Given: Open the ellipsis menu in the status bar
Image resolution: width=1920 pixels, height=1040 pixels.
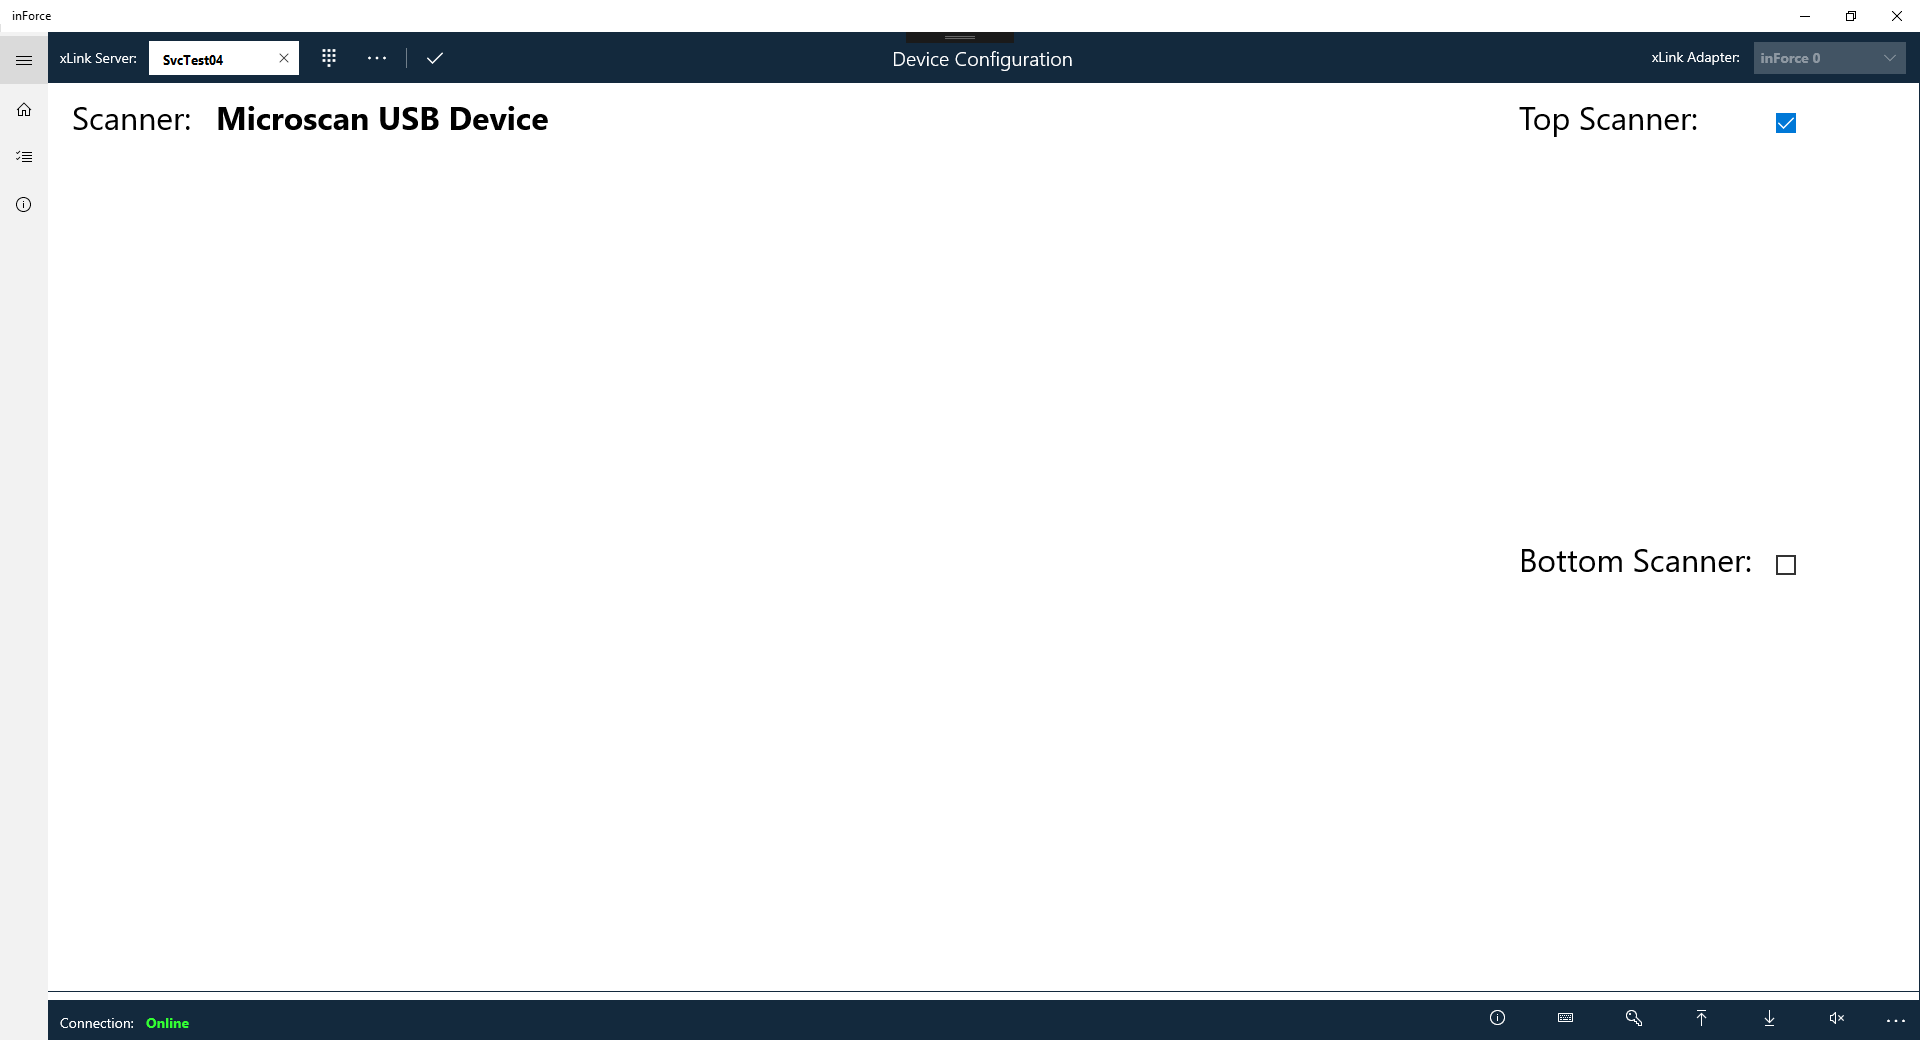Looking at the screenshot, I should pos(1896,1021).
